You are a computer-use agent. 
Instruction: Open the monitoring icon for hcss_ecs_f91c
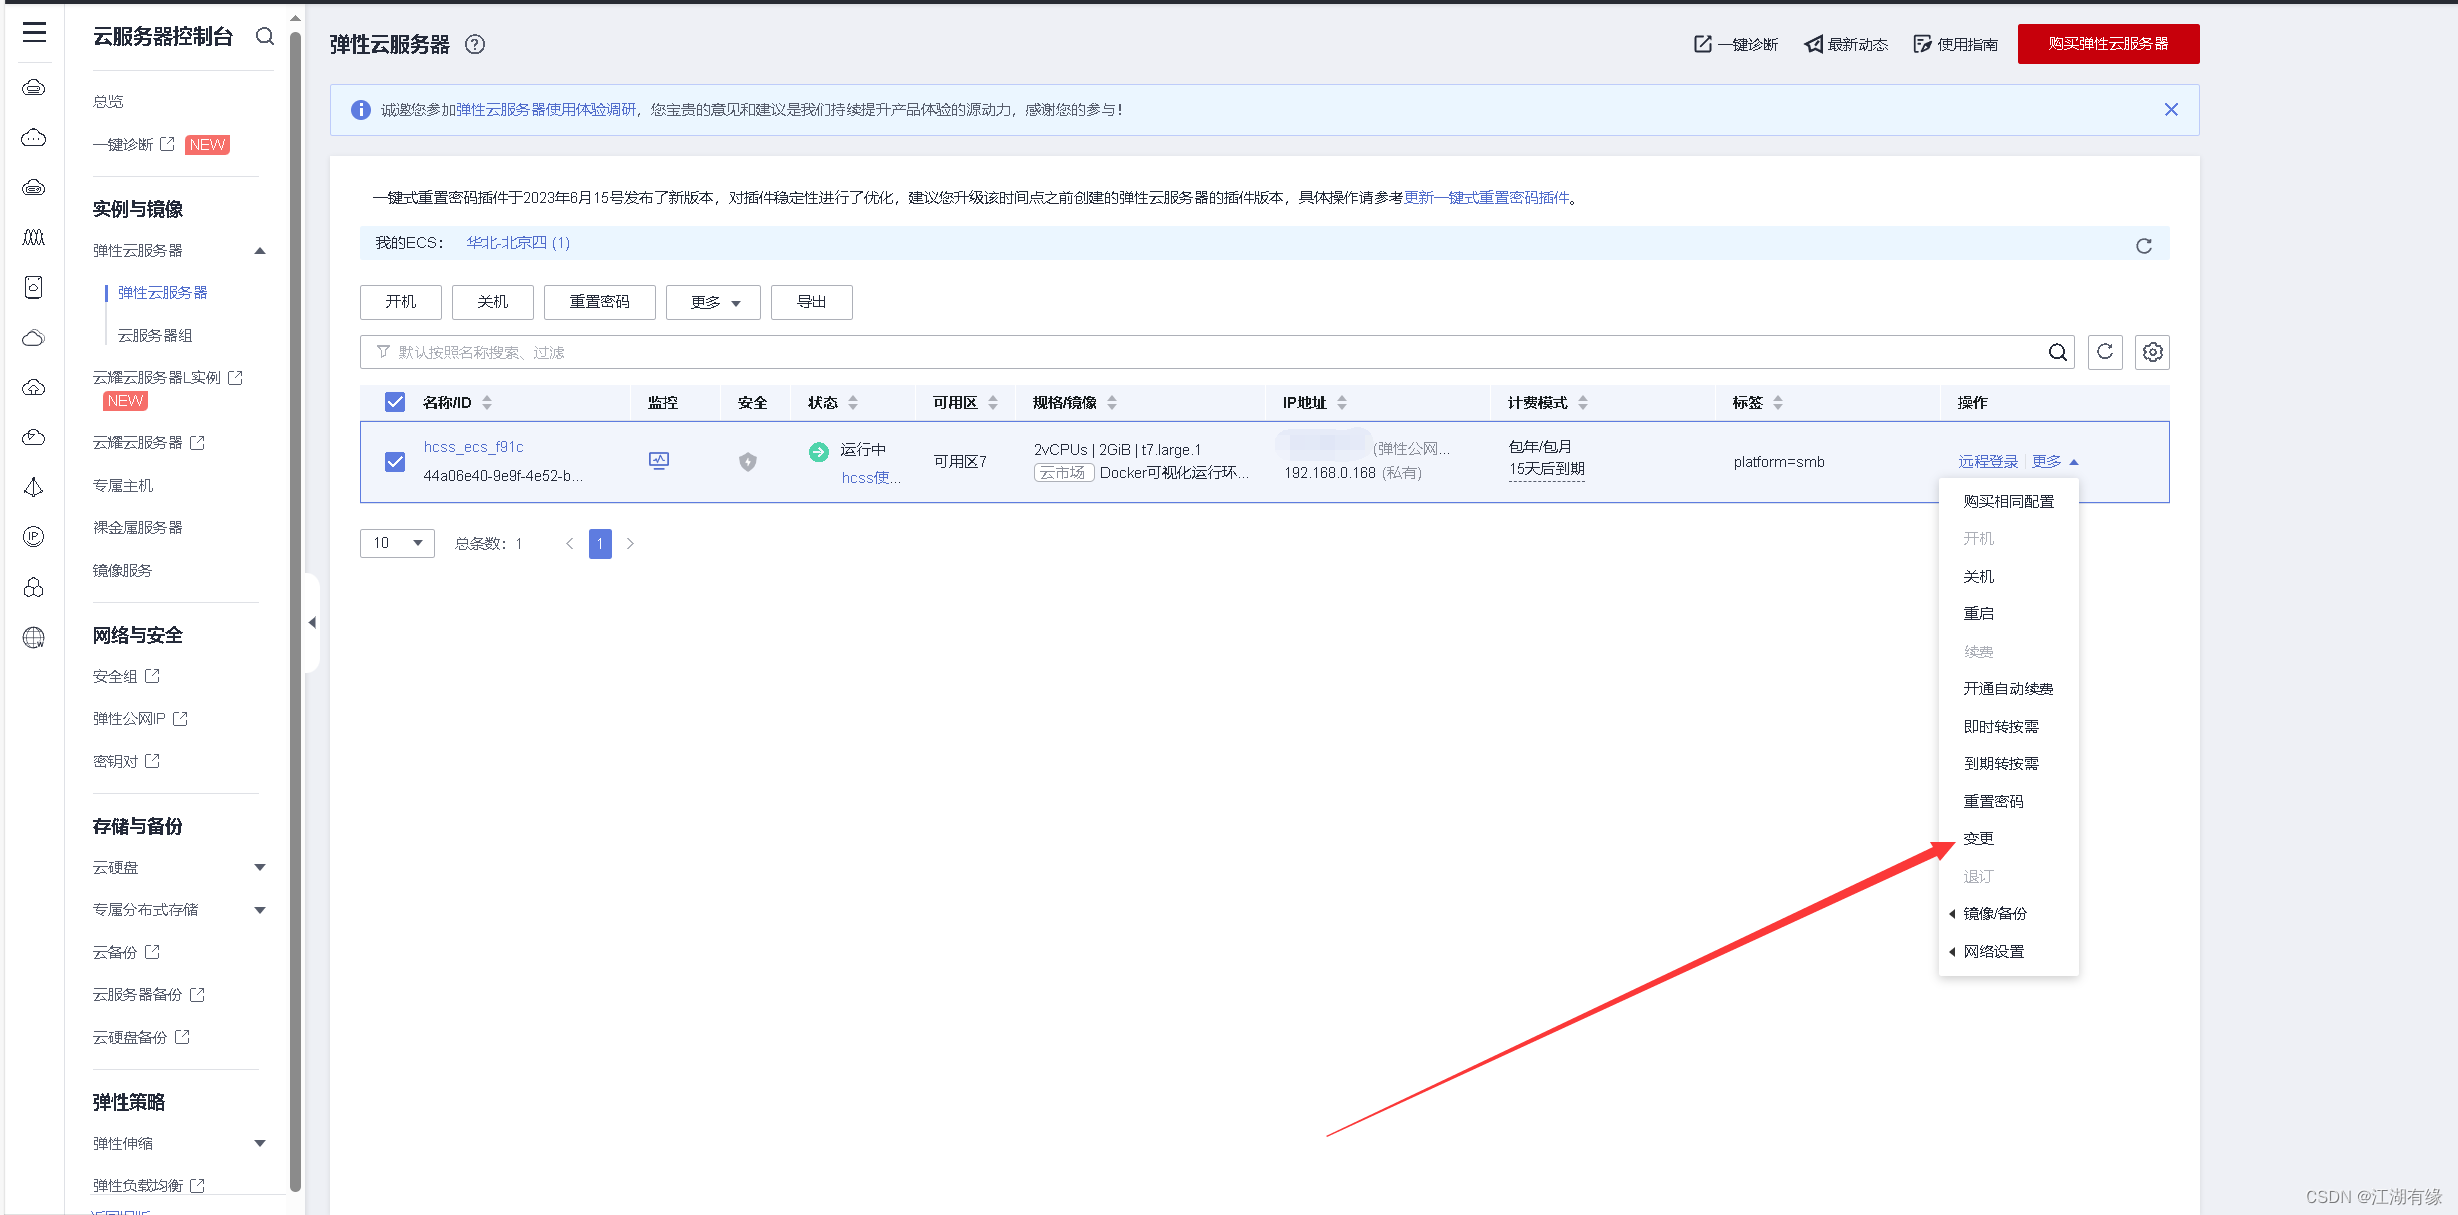pyautogui.click(x=658, y=461)
